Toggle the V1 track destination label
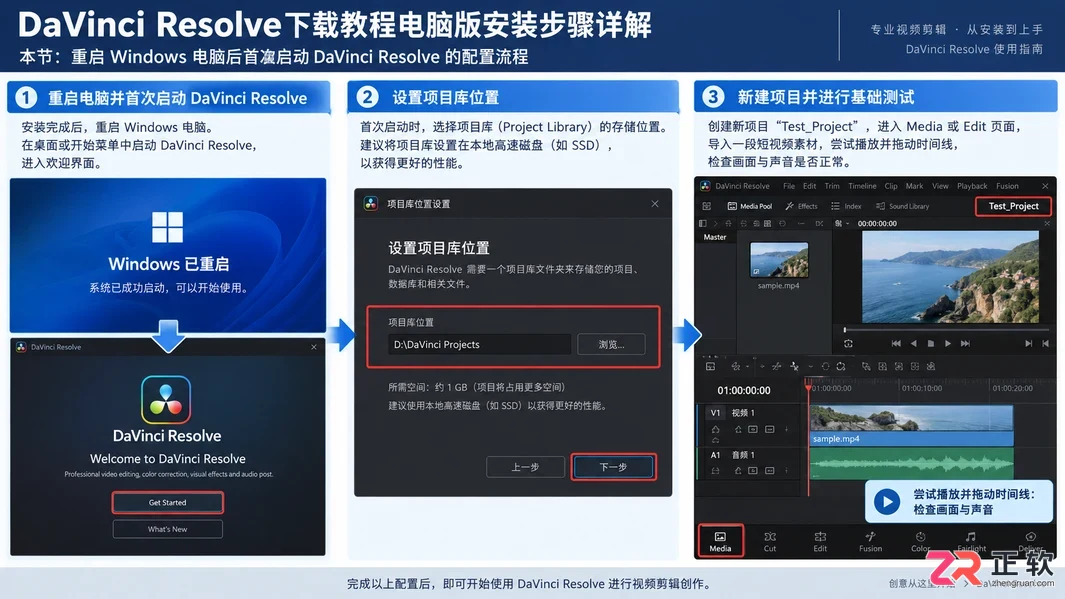Image resolution: width=1065 pixels, height=599 pixels. coord(715,413)
